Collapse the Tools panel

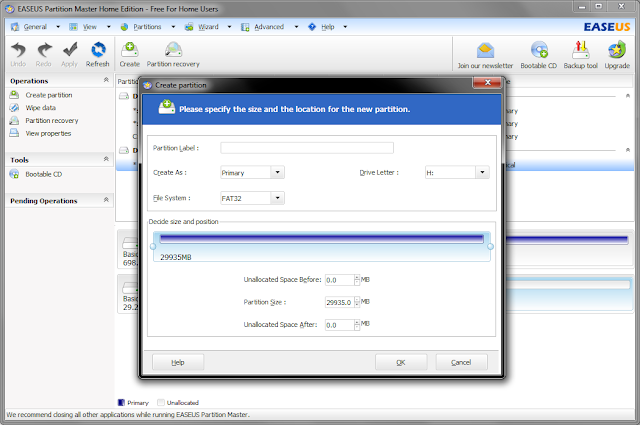point(106,159)
